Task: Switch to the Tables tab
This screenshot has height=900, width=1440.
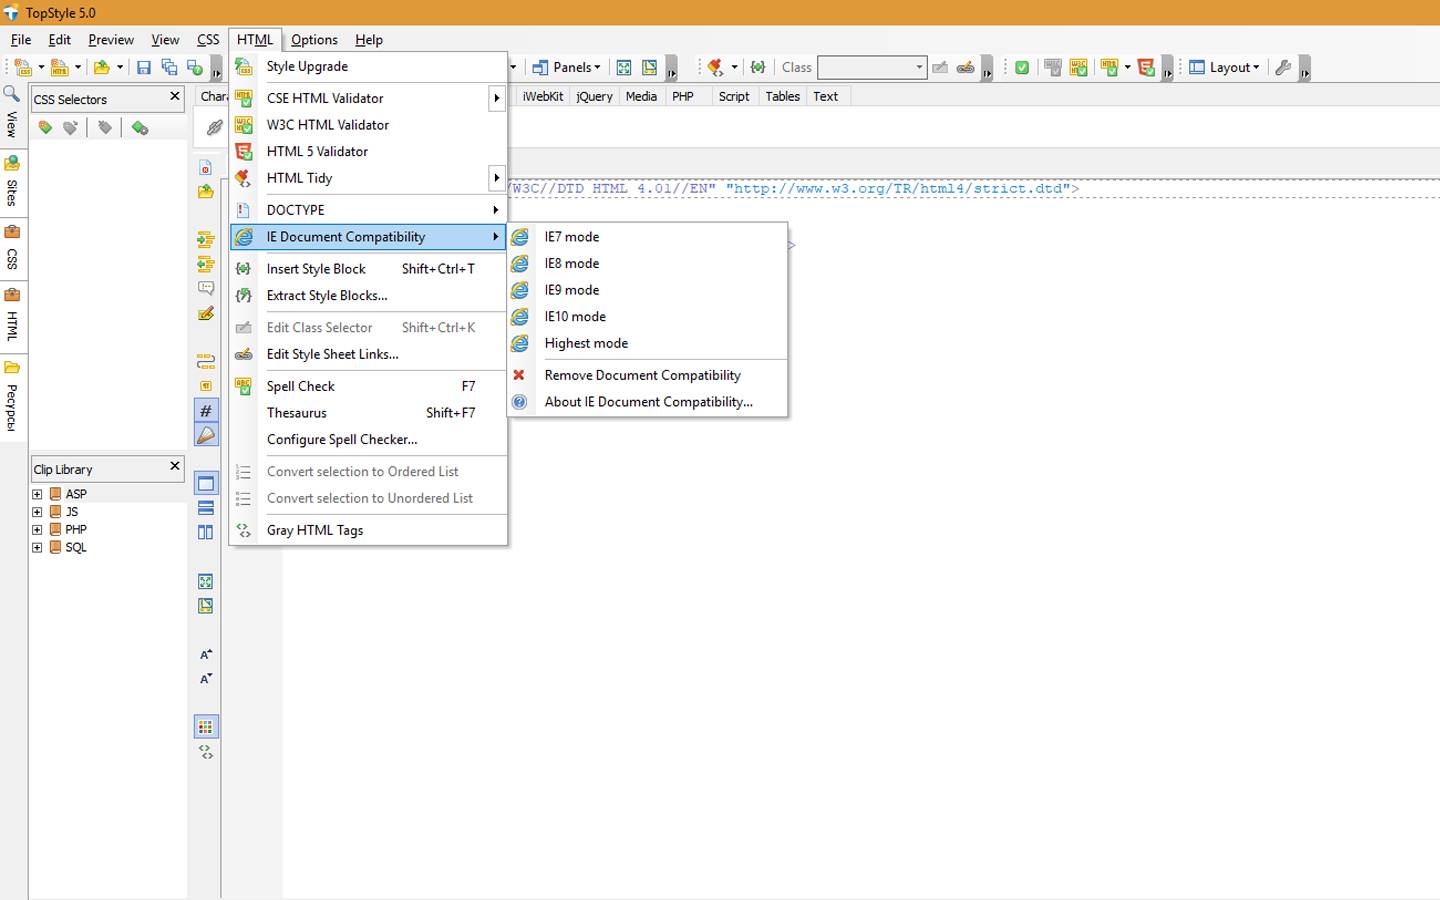Action: [782, 96]
